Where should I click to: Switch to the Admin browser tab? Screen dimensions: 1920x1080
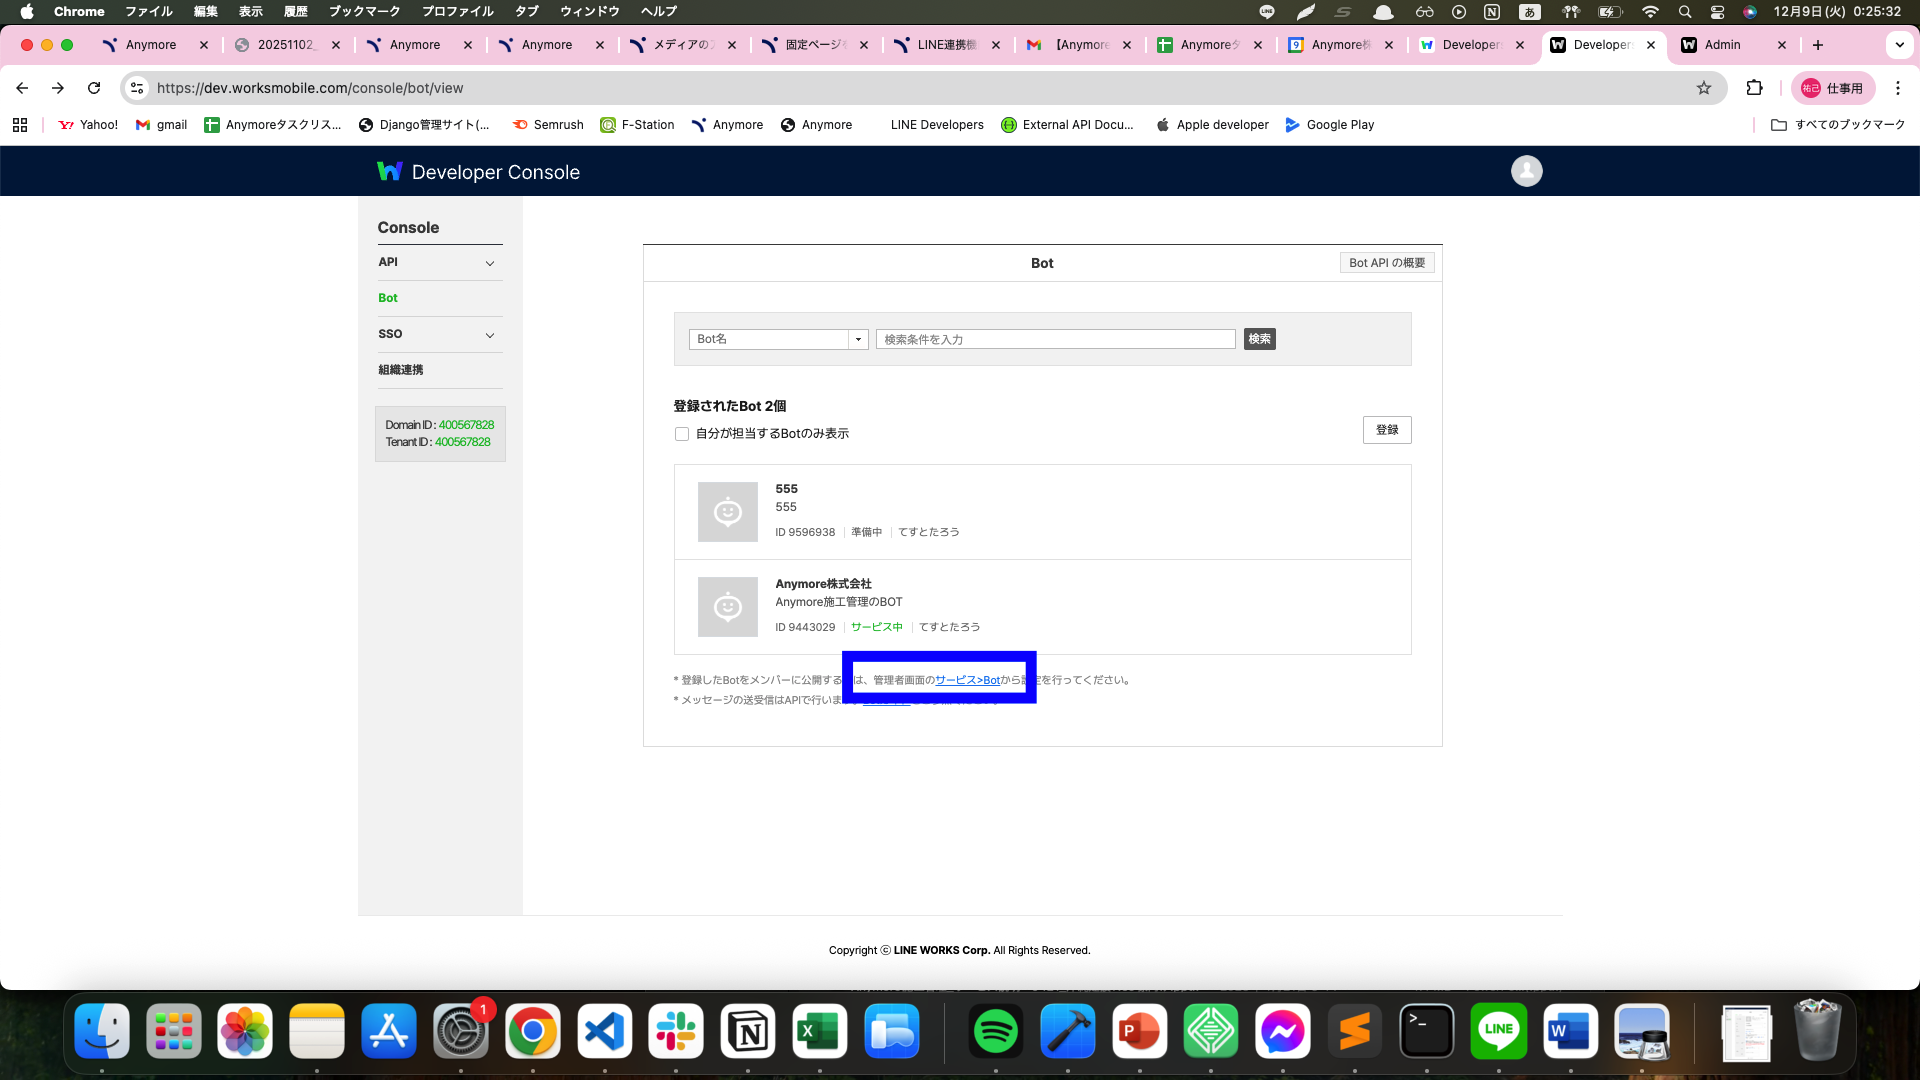tap(1722, 45)
